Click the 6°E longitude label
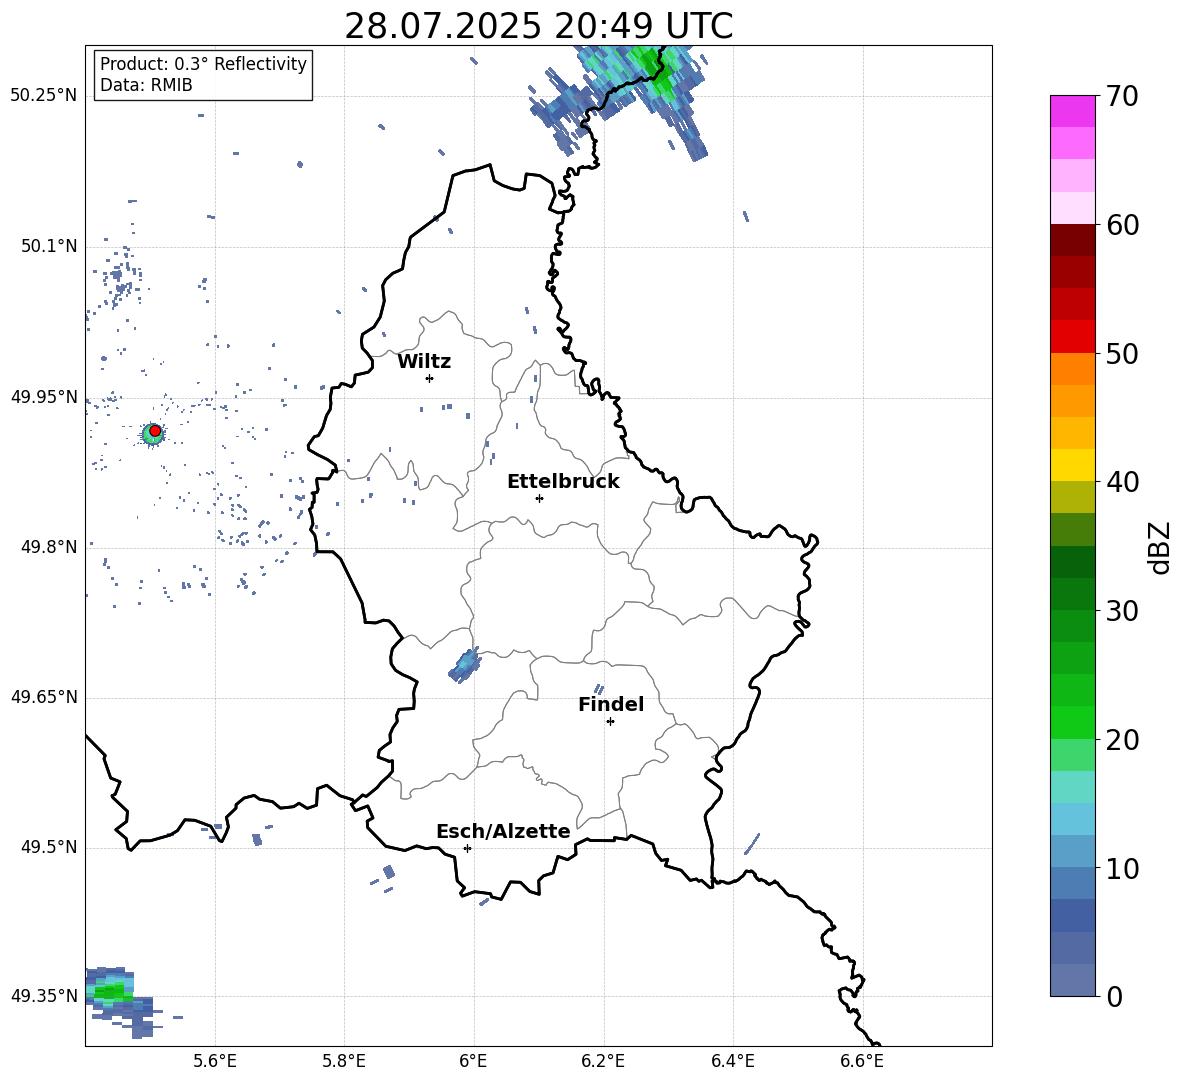This screenshot has width=1184, height=1081. tap(473, 1061)
